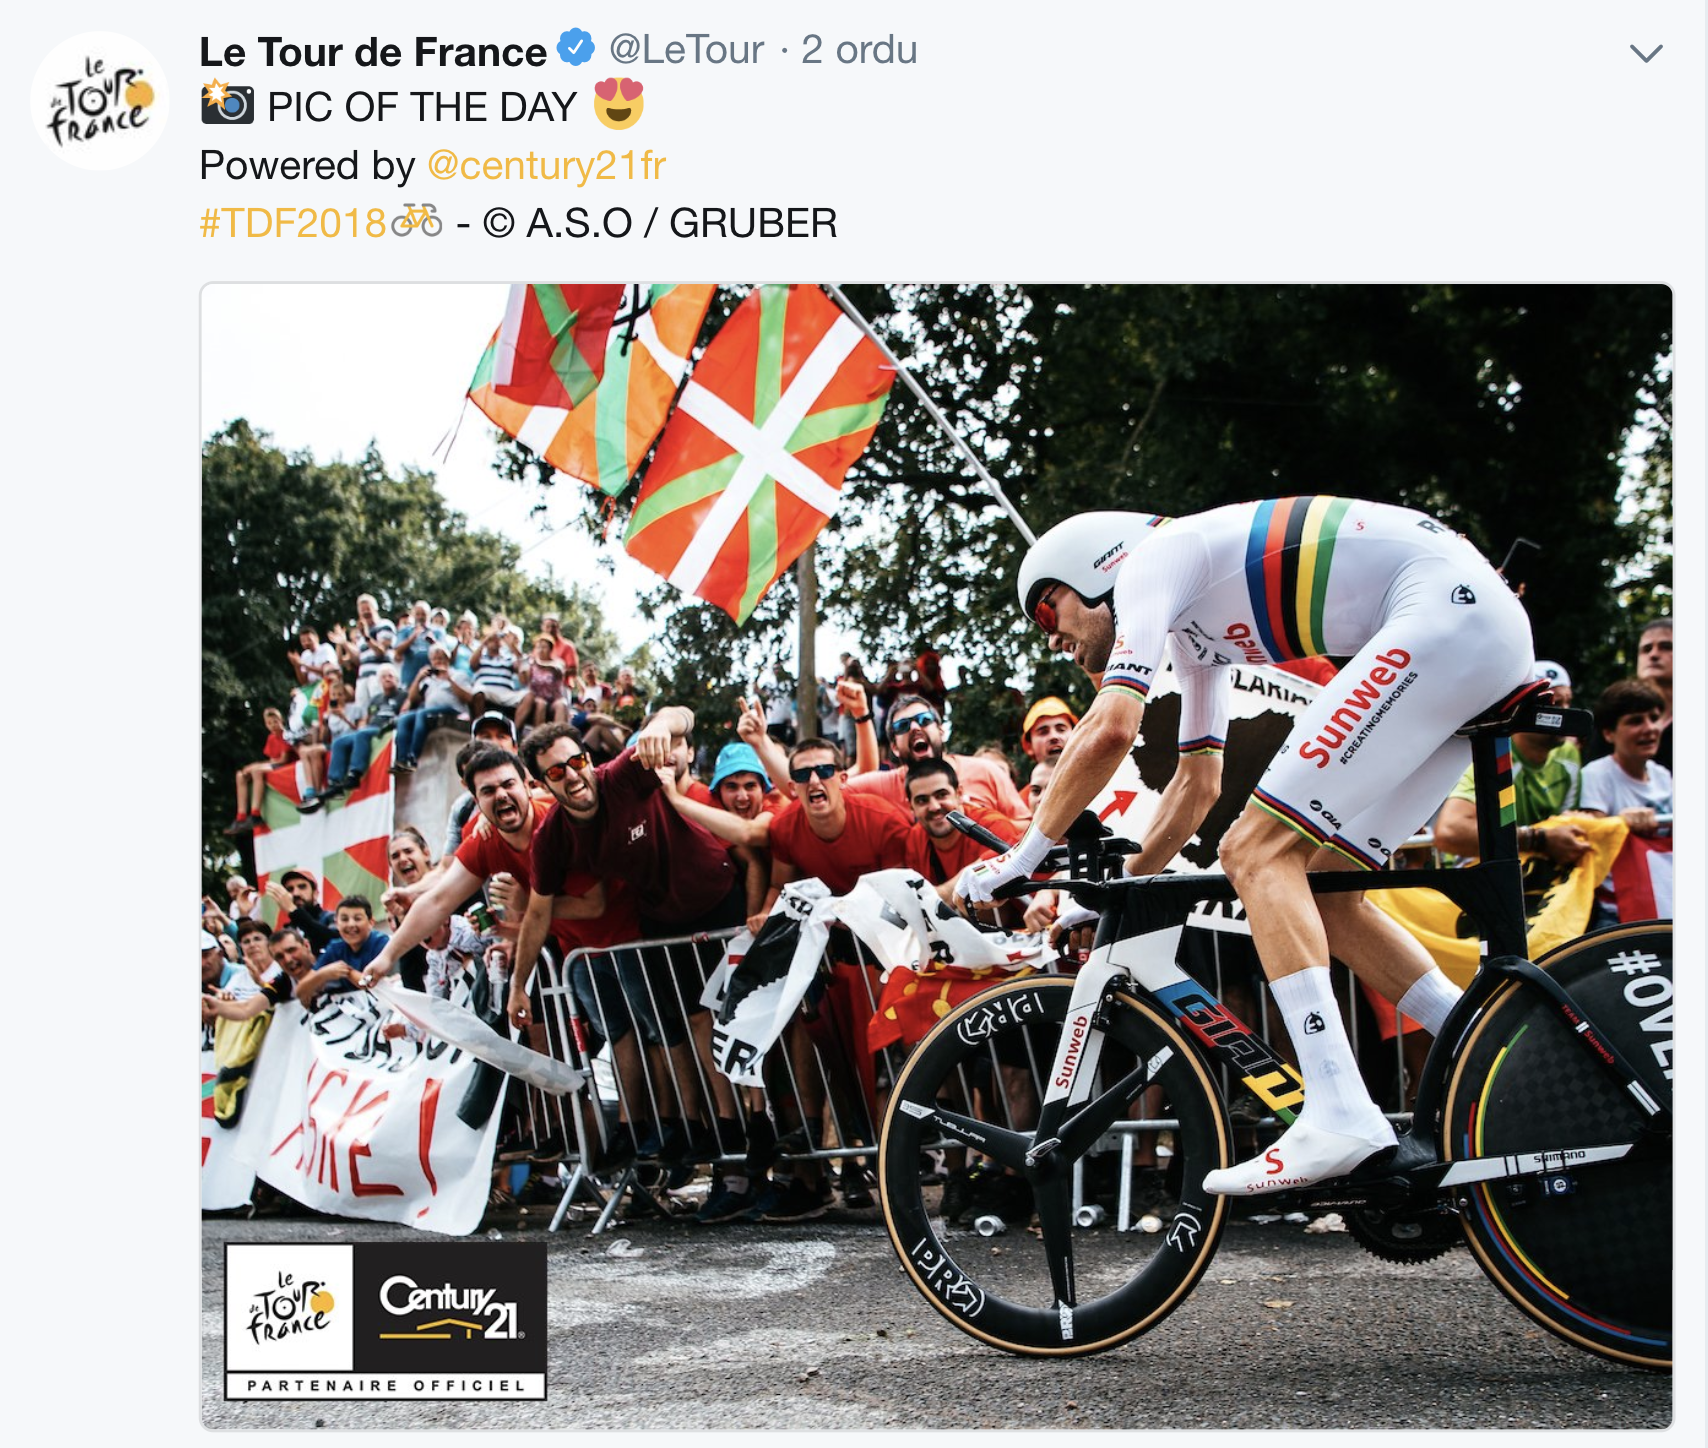
Task: Click the '© A.S.O / GRUBER' credit text
Action: tap(660, 223)
